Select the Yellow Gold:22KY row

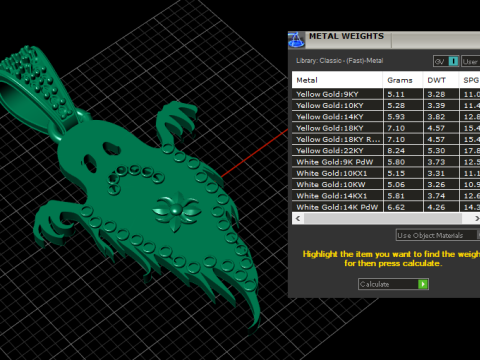click(x=386, y=151)
